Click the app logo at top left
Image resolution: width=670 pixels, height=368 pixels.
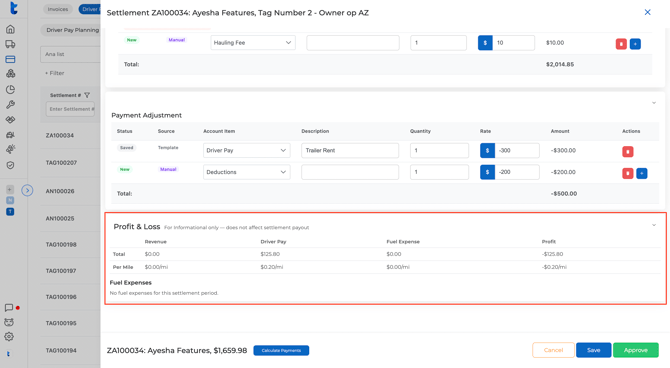point(13,8)
